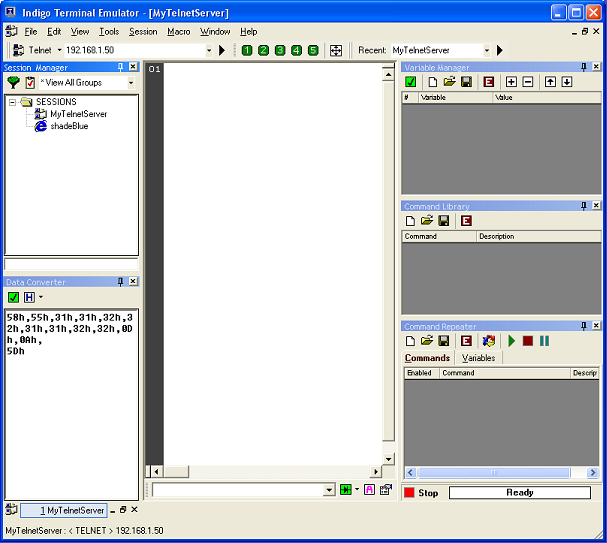Image resolution: width=607 pixels, height=543 pixels.
Task: Click the terminal horizontal scrollbar thumb
Action: (176, 471)
